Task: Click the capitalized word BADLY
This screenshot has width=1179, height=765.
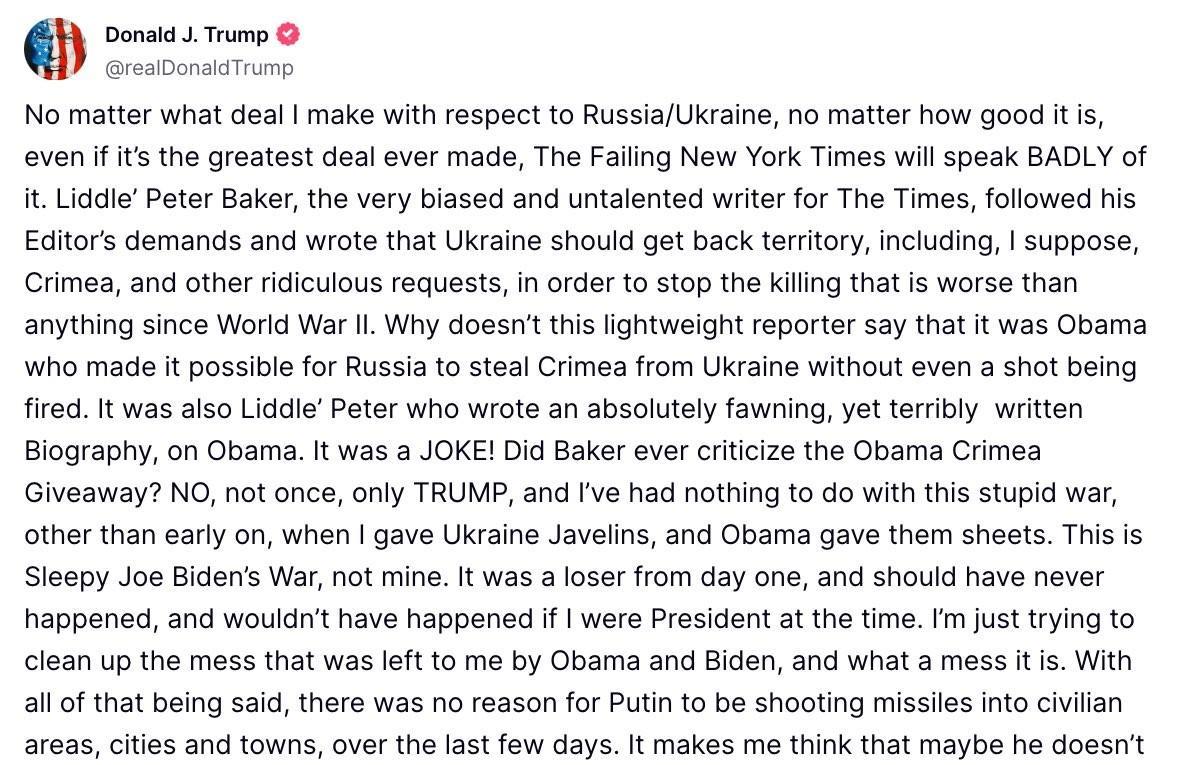Action: click(1069, 156)
